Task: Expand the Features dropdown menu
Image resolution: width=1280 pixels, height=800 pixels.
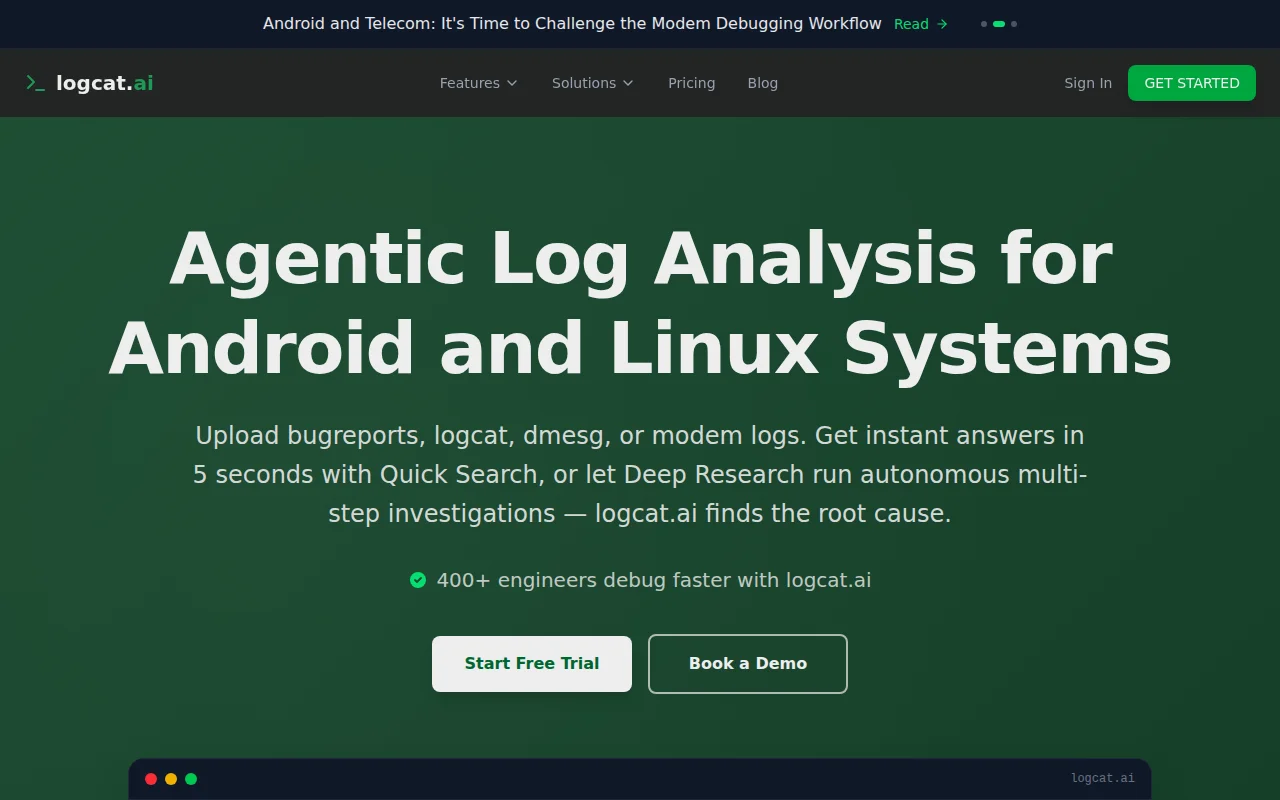Action: point(479,83)
